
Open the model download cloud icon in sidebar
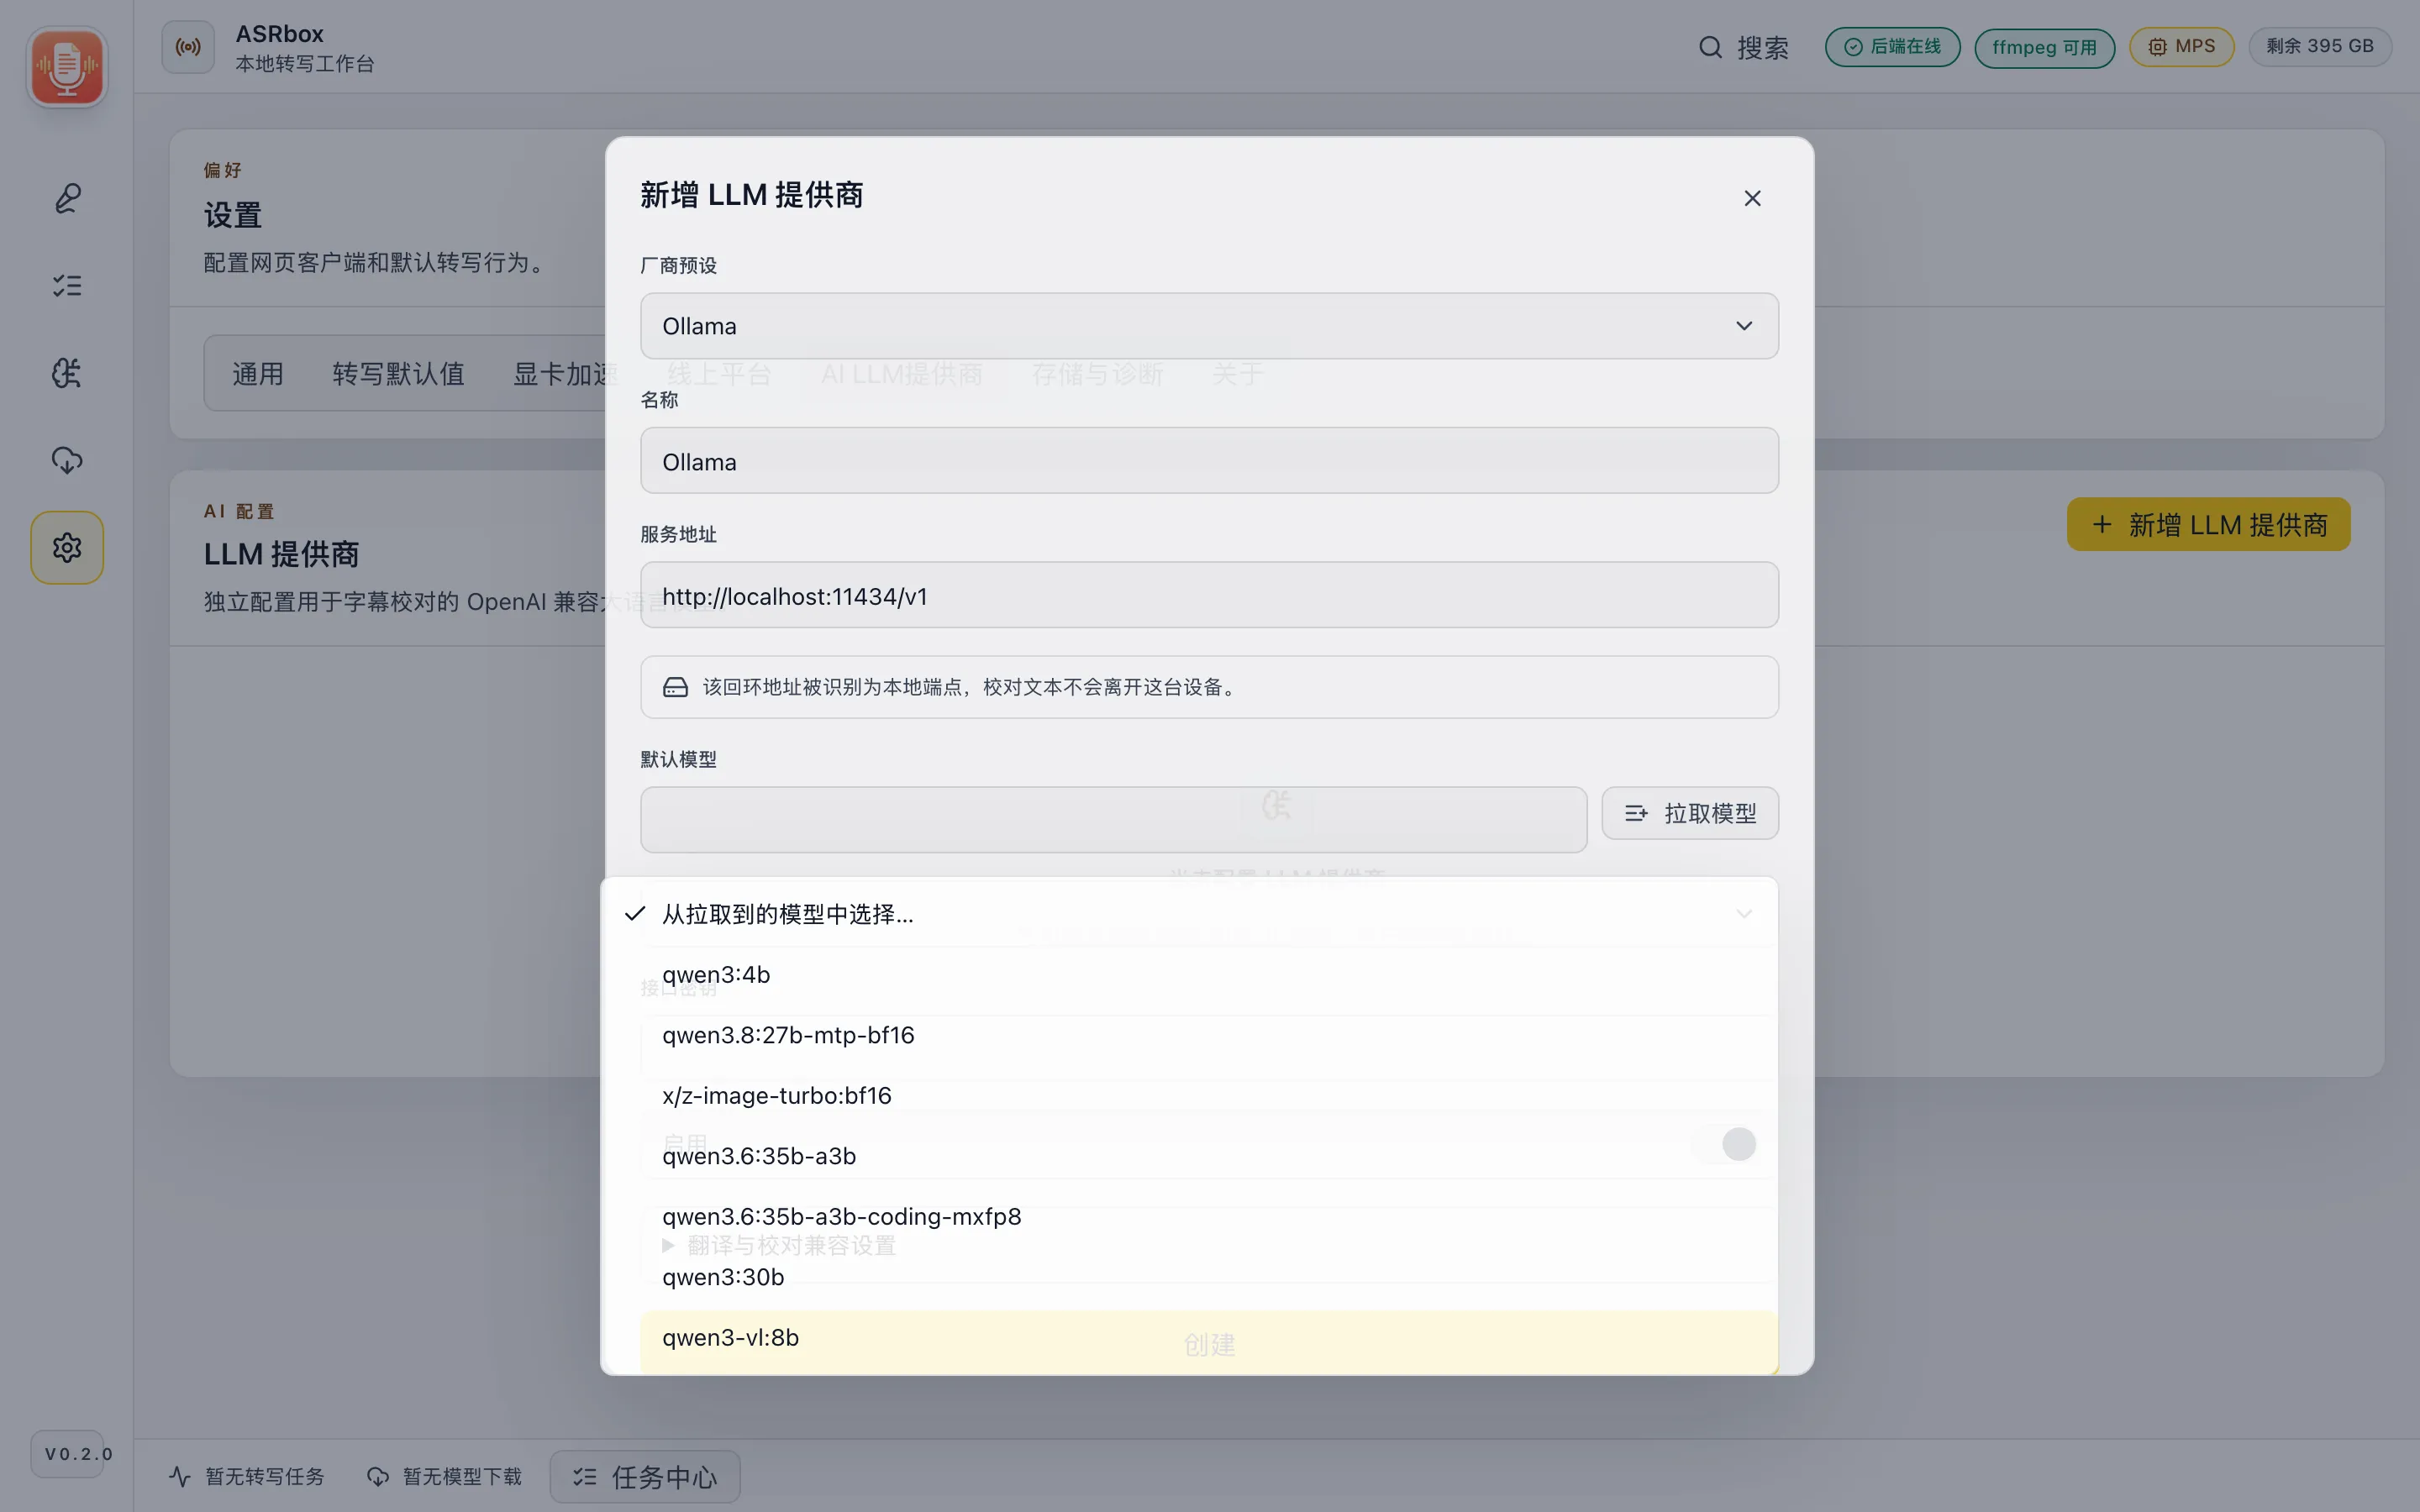coord(67,460)
